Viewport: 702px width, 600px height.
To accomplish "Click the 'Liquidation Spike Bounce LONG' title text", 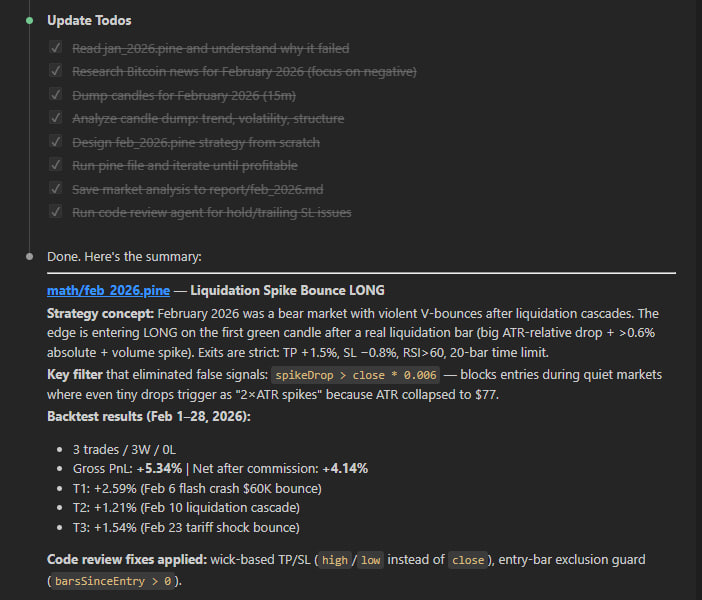I will (x=287, y=291).
